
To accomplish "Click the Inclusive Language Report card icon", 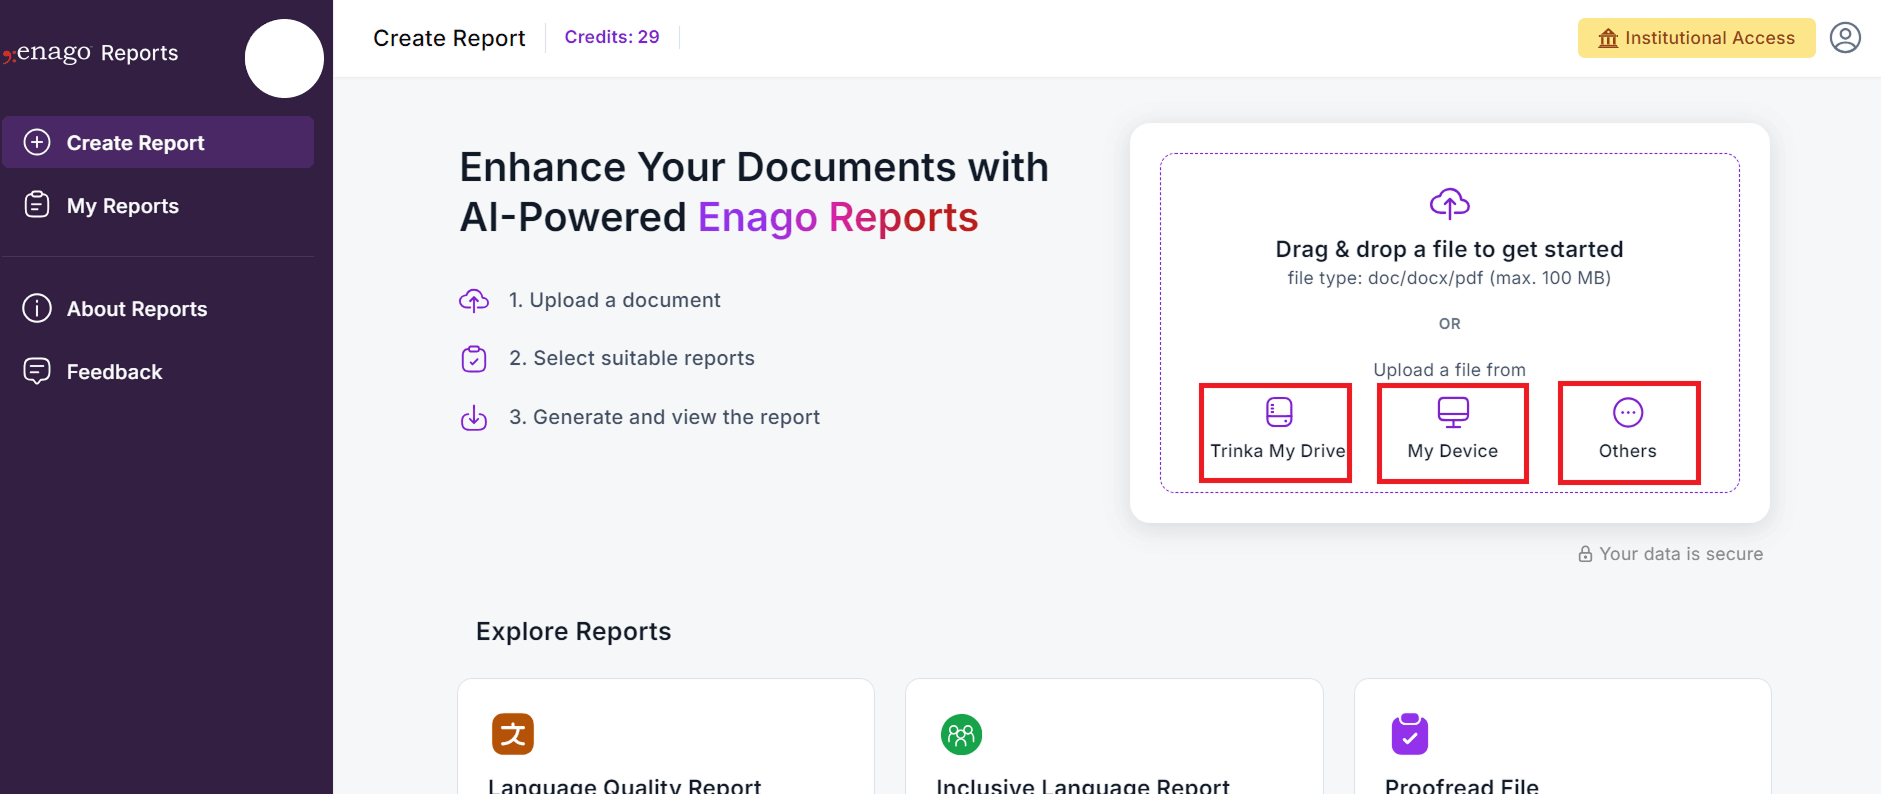I will (x=961, y=735).
